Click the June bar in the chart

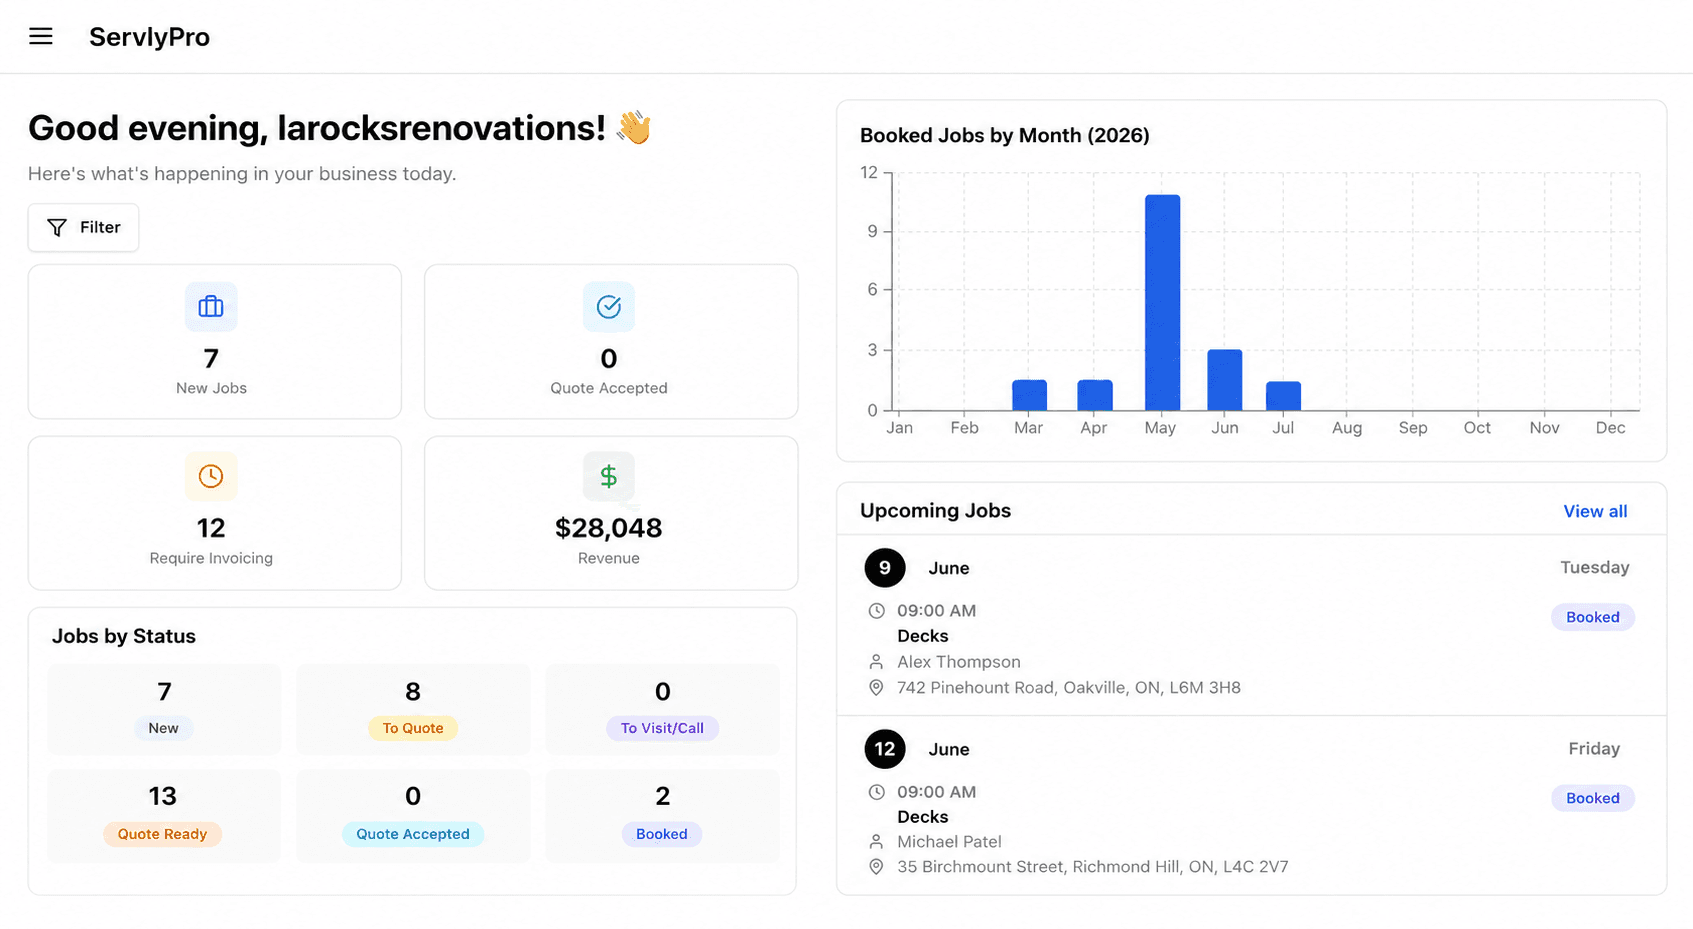pos(1225,380)
